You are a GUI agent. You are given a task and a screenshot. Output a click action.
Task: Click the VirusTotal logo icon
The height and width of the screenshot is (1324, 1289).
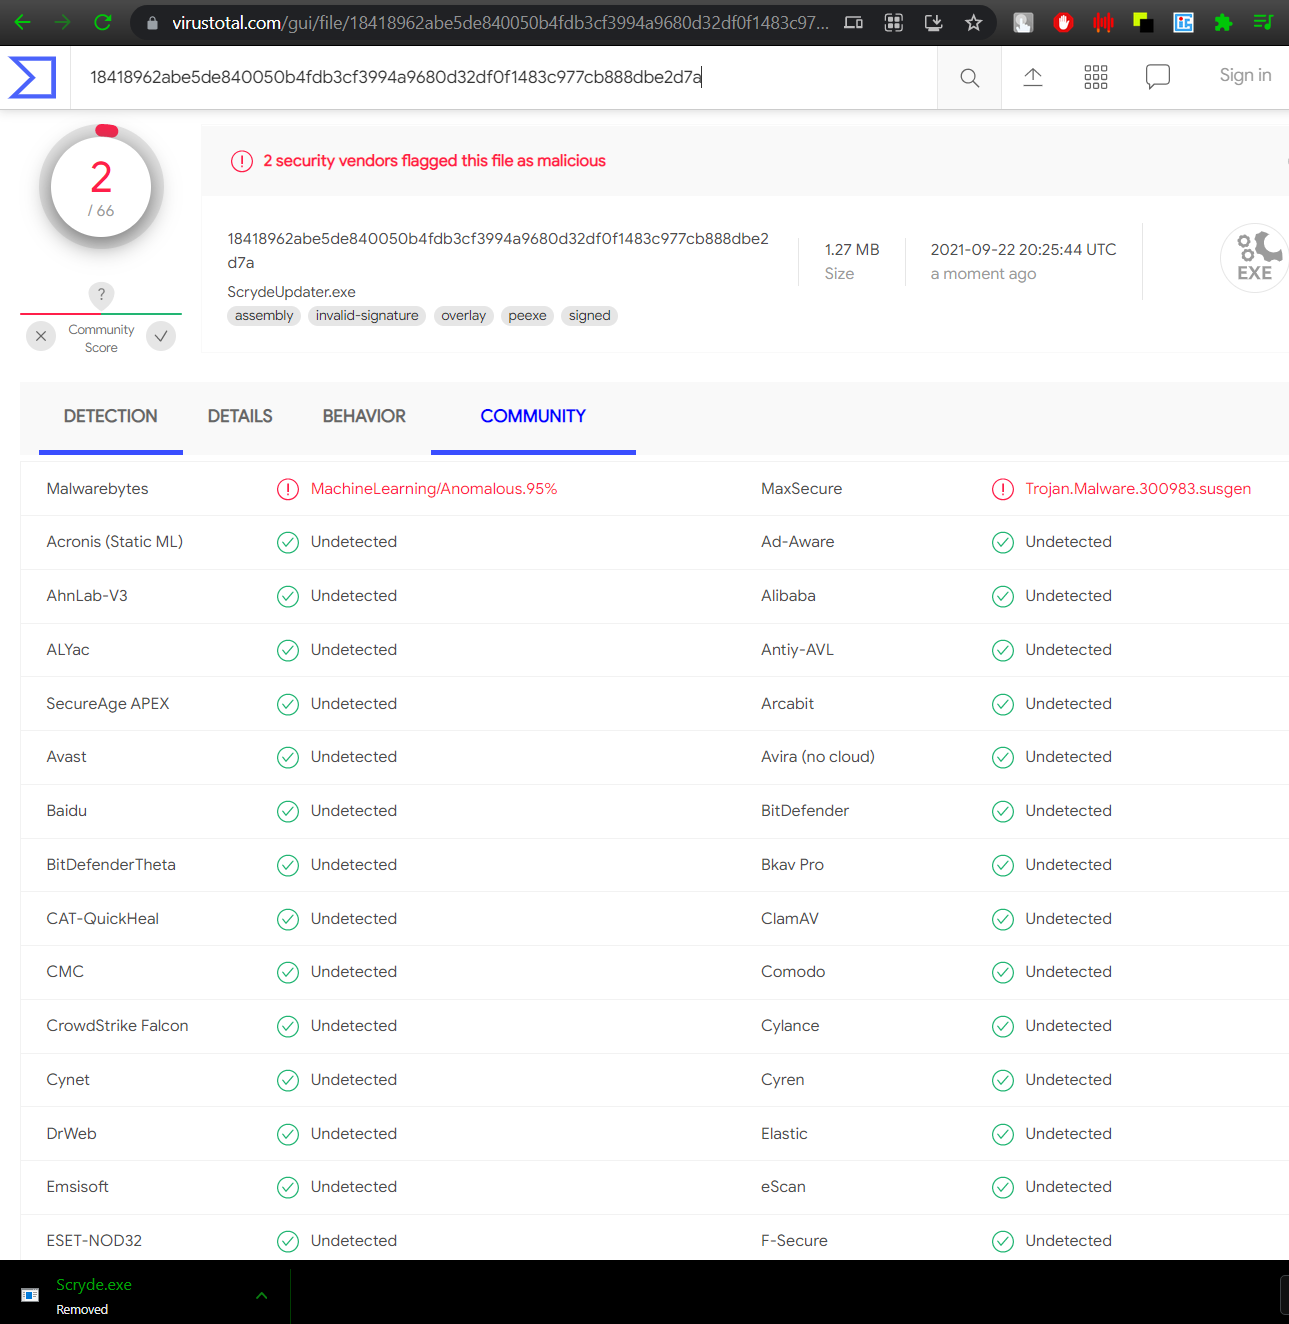pyautogui.click(x=33, y=78)
